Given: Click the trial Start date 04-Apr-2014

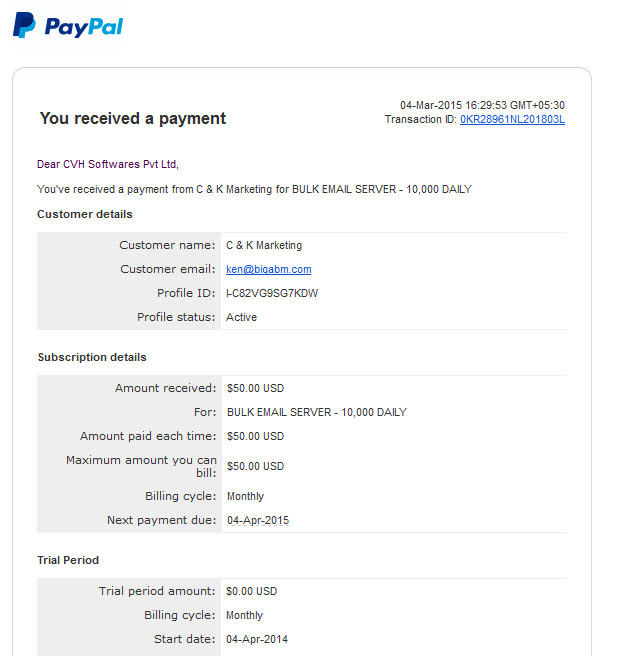Looking at the screenshot, I should [x=257, y=639].
